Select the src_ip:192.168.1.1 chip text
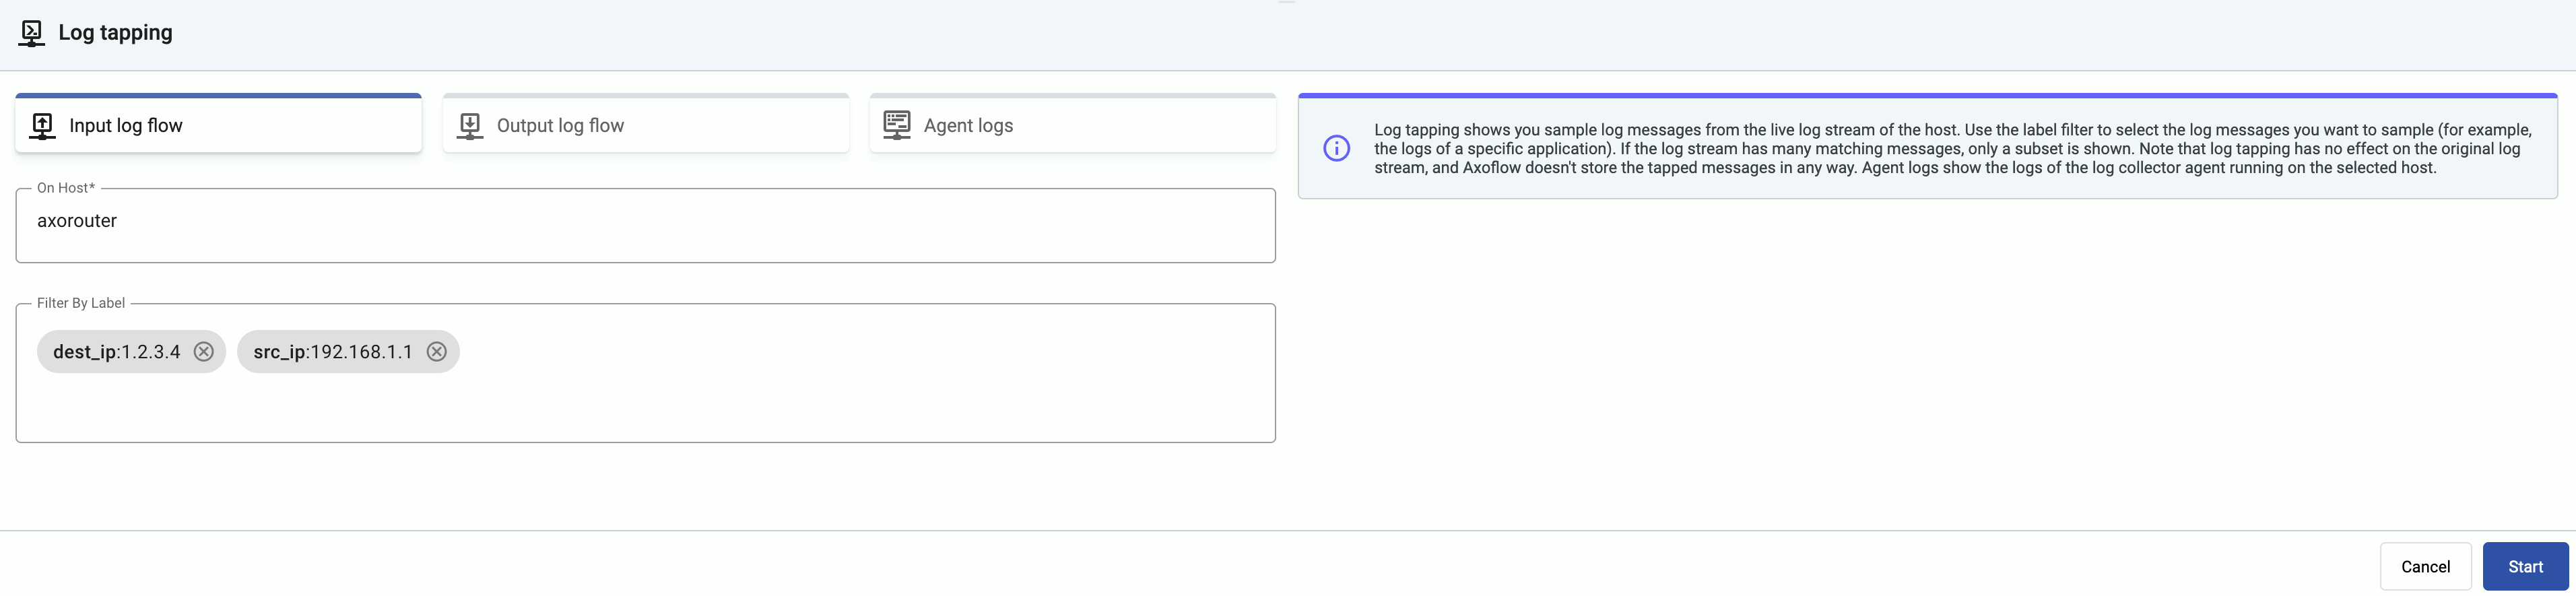2576x596 pixels. pos(333,352)
